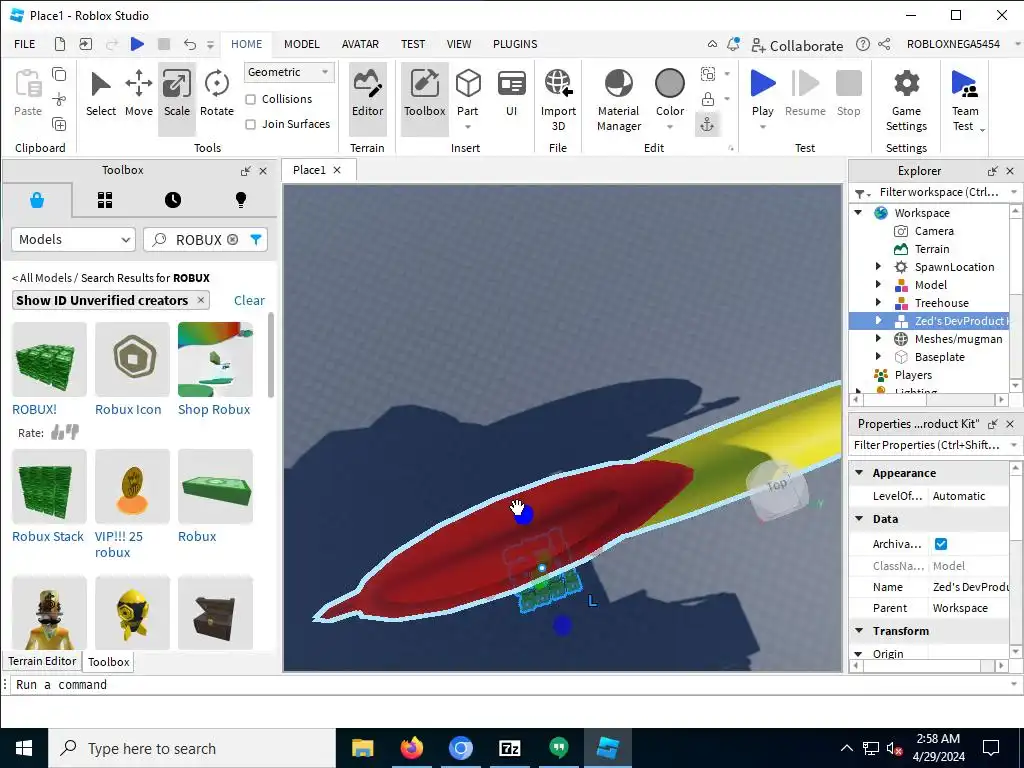The height and width of the screenshot is (768, 1024).
Task: Insert a new Part
Action: [468, 98]
